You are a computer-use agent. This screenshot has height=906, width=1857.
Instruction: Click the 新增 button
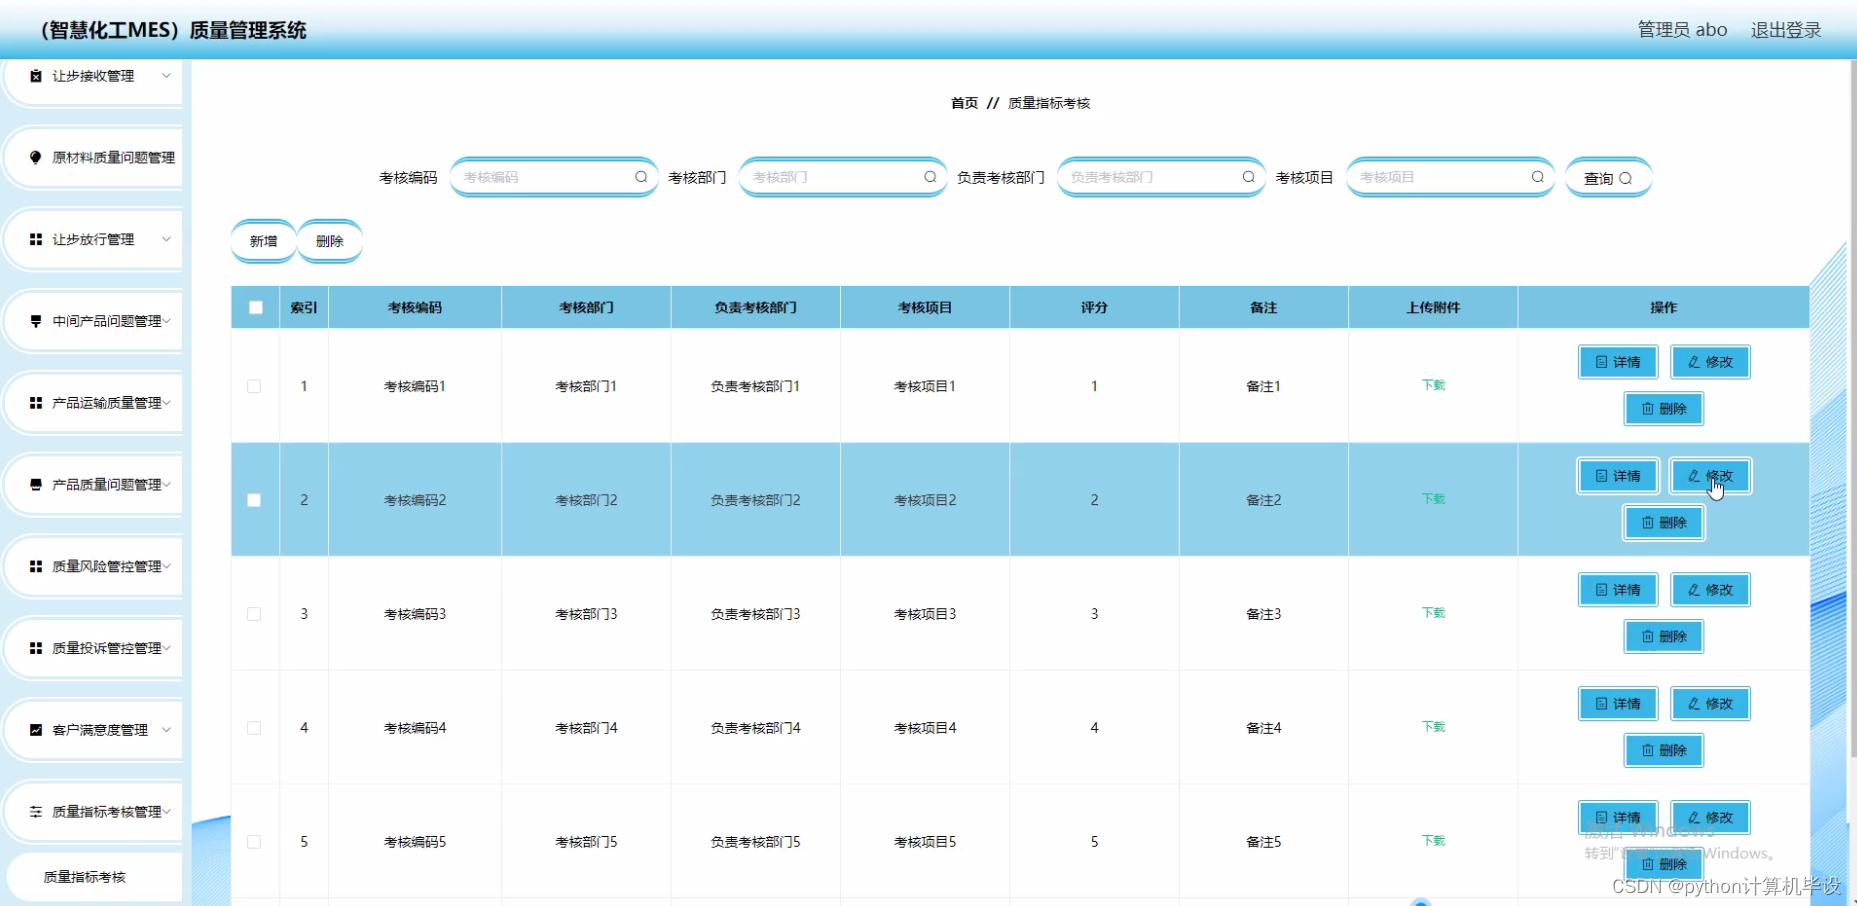pyautogui.click(x=263, y=240)
